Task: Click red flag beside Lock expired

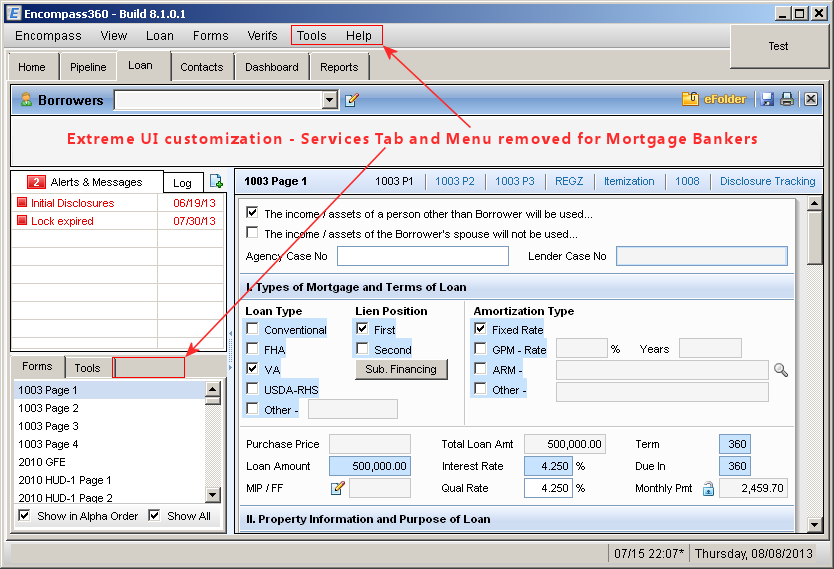Action: [x=22, y=220]
